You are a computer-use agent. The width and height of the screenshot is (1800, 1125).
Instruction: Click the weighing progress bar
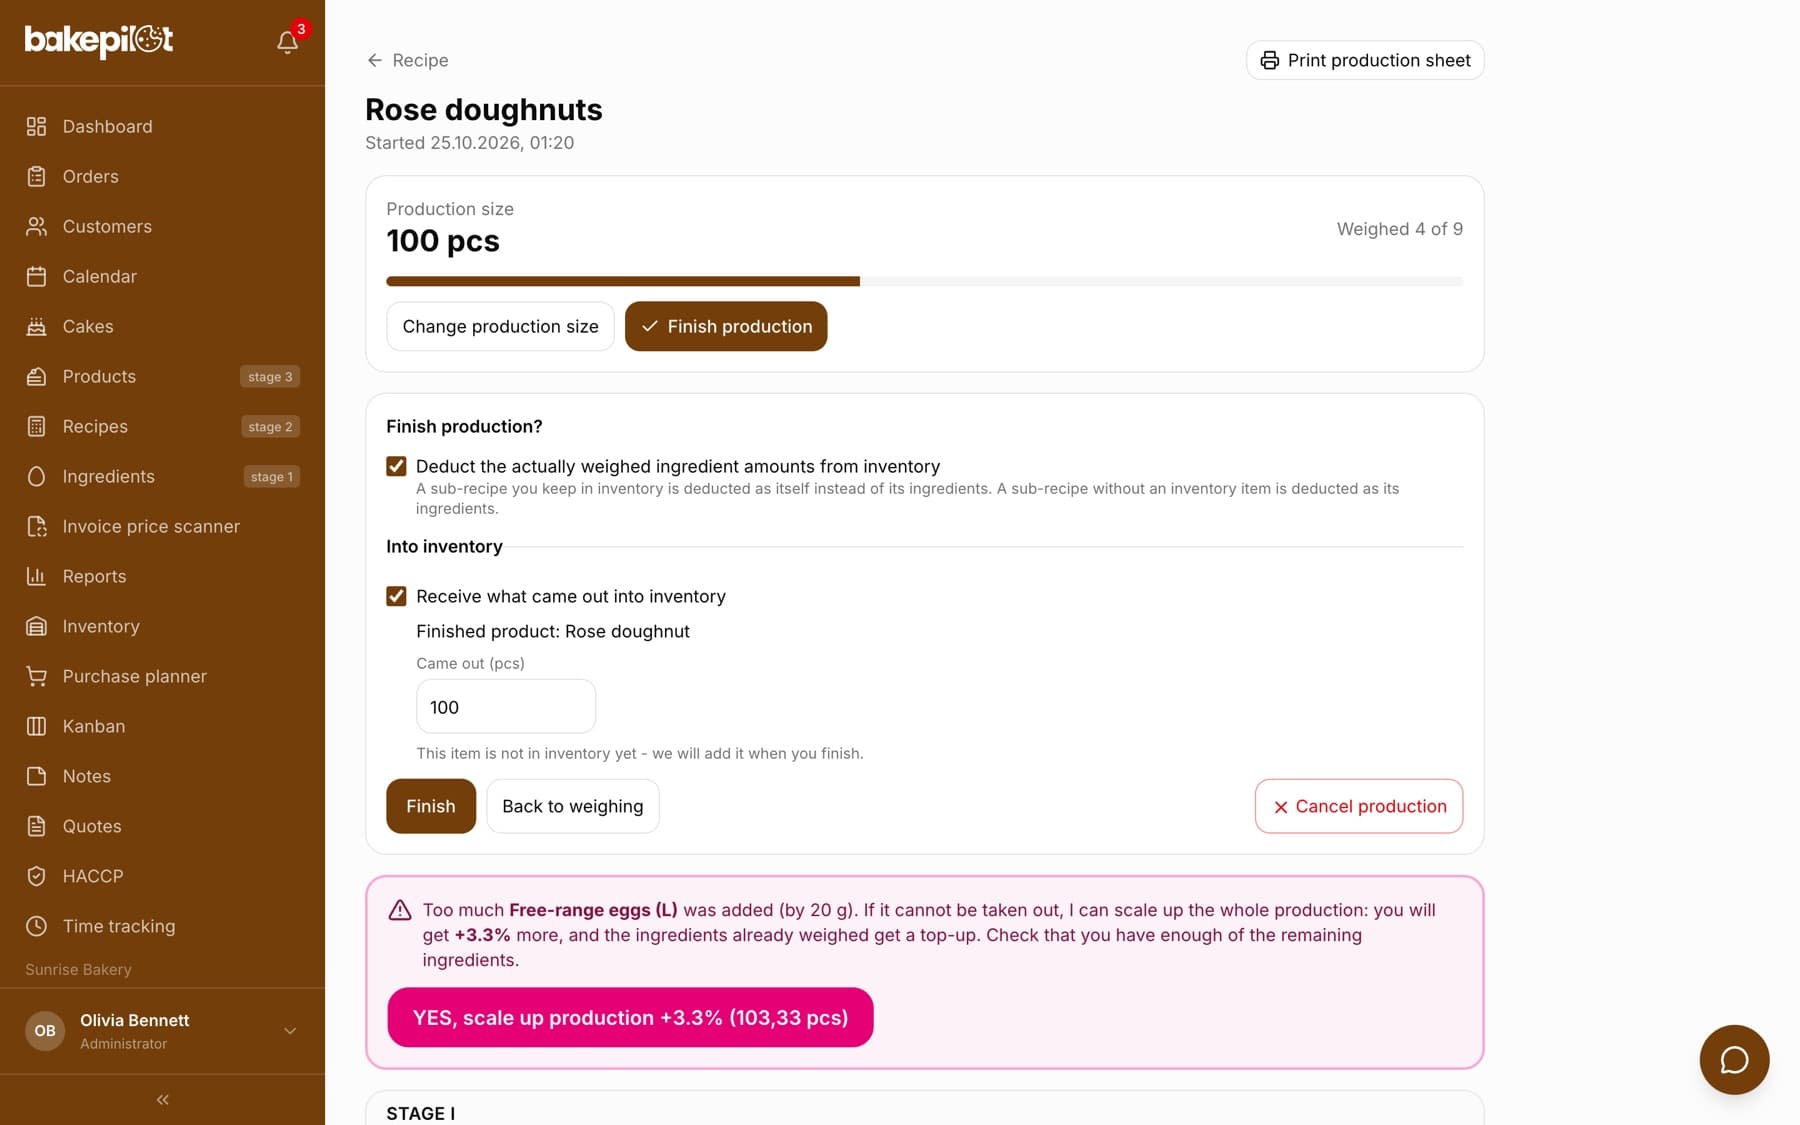pyautogui.click(x=925, y=282)
